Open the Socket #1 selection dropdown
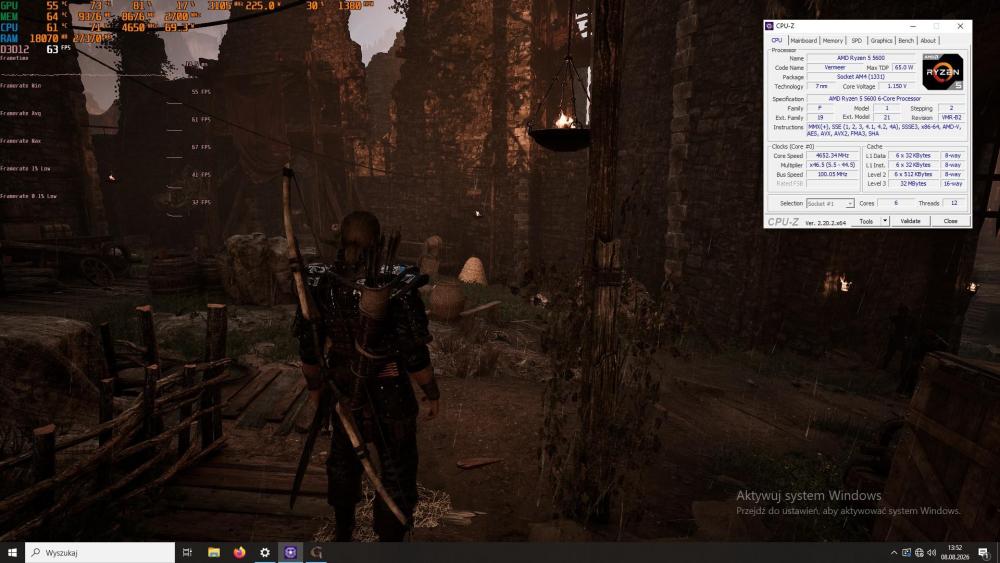Image resolution: width=1000 pixels, height=563 pixels. point(830,203)
